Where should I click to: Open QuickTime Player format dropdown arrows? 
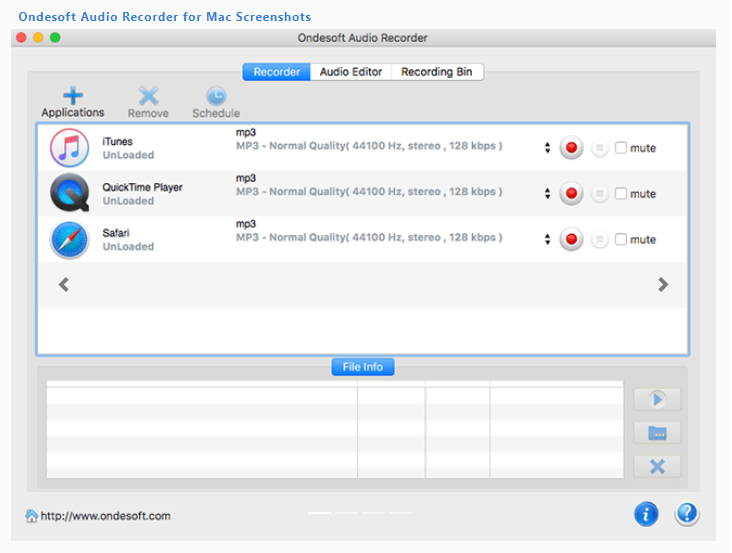pyautogui.click(x=547, y=193)
